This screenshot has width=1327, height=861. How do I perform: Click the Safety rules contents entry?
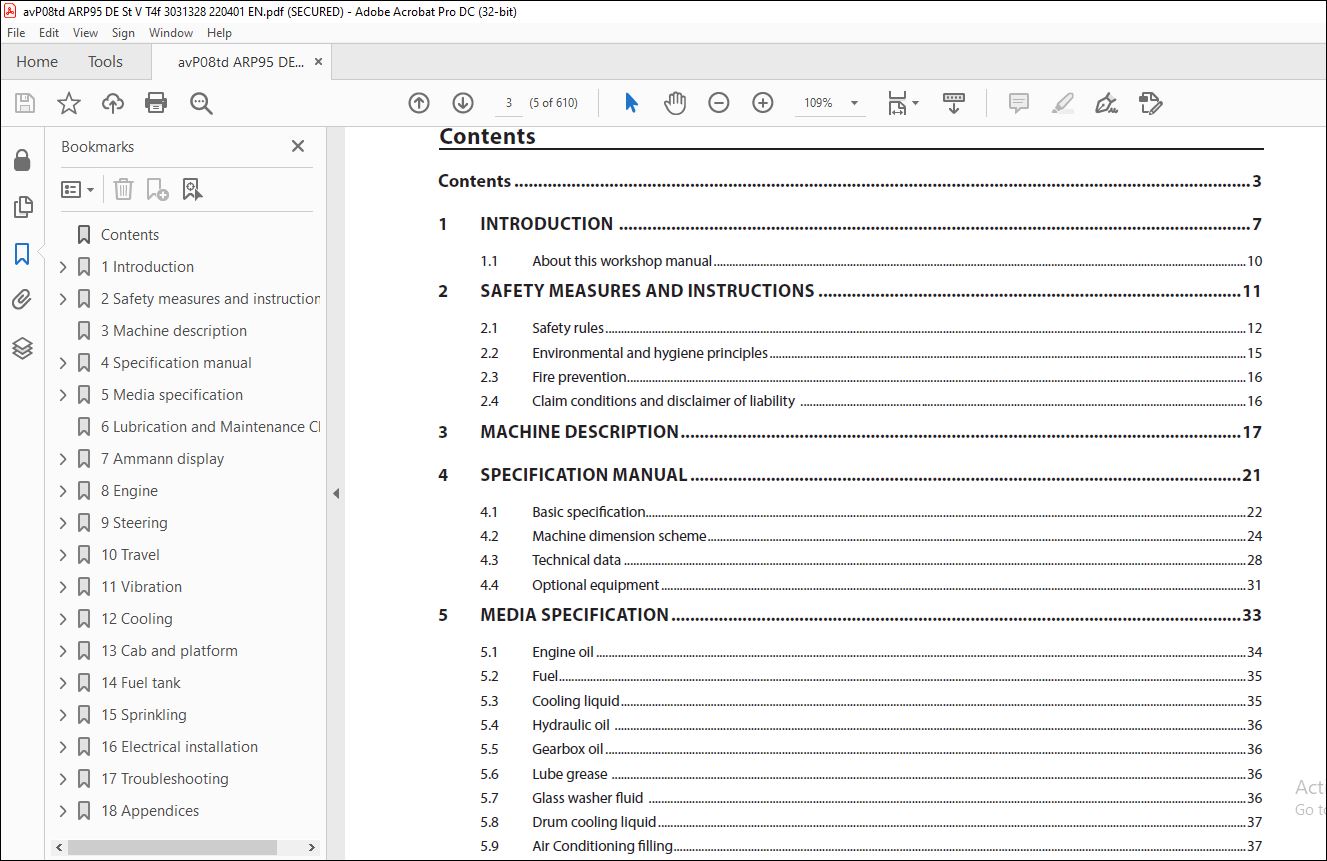[x=568, y=328]
